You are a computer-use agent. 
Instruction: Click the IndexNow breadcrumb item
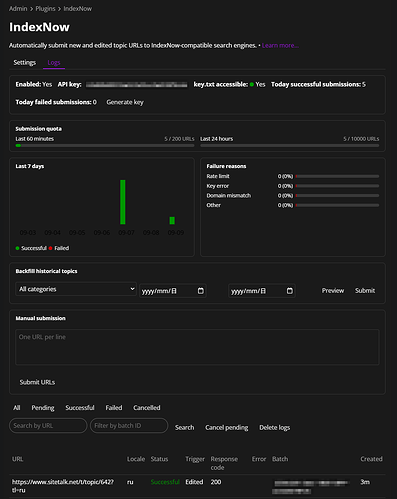(x=78, y=9)
